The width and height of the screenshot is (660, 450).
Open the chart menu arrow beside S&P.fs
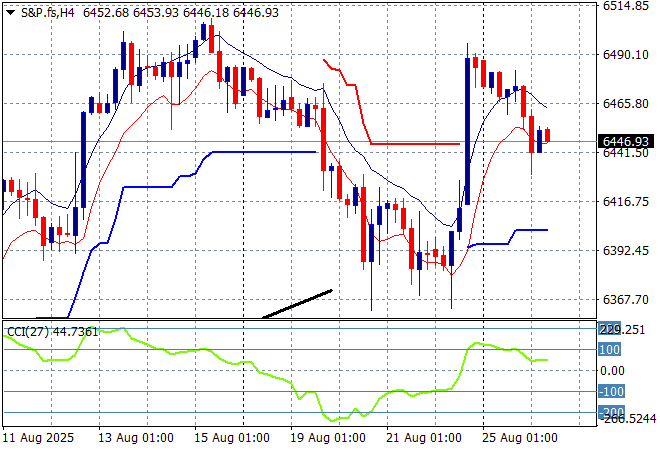pos(11,13)
